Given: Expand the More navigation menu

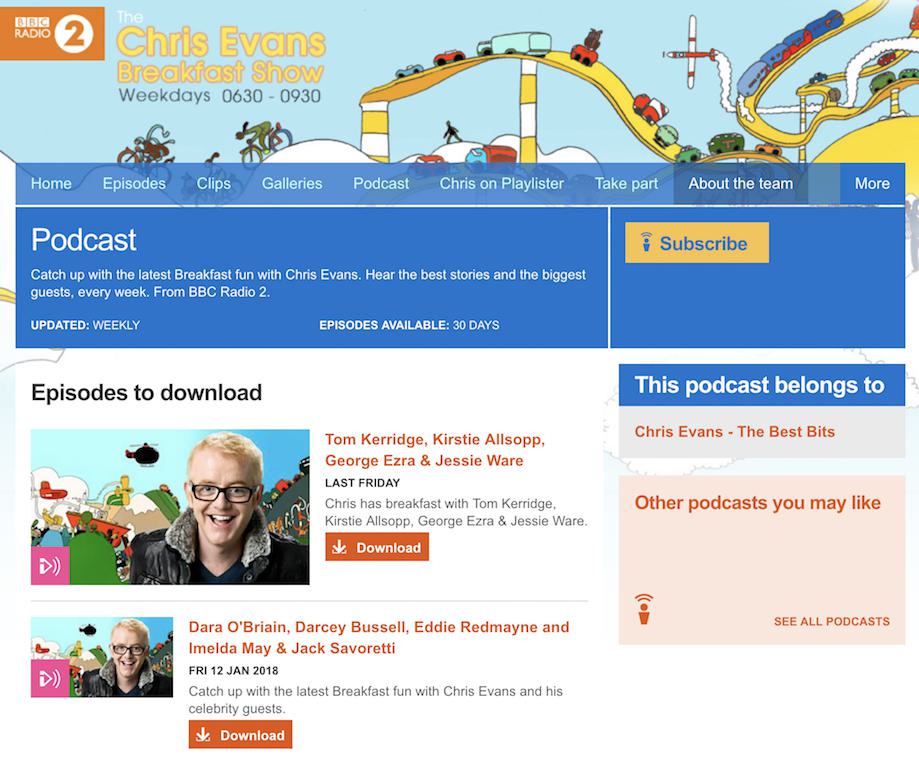Looking at the screenshot, I should (871, 183).
